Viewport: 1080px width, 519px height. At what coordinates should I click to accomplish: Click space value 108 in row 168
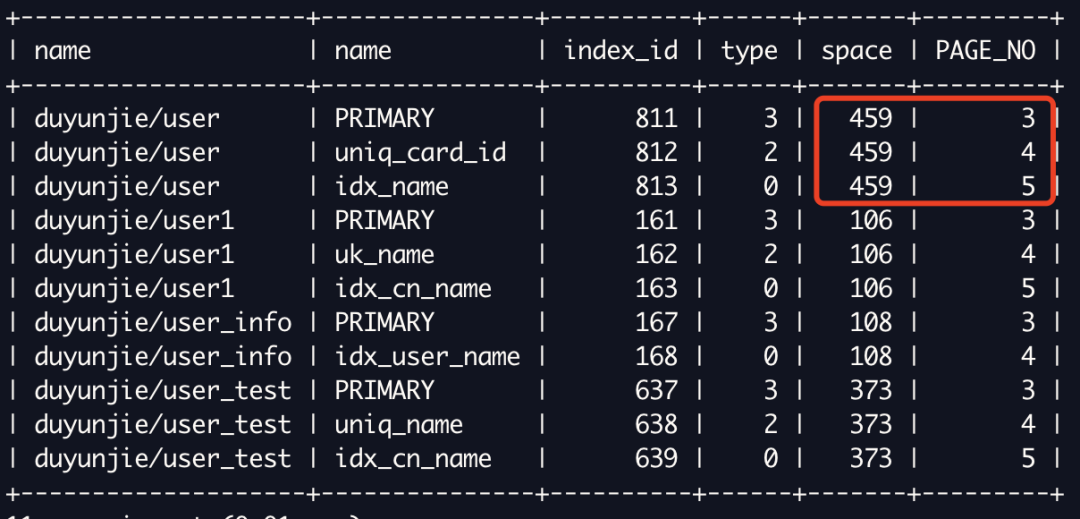coord(871,357)
